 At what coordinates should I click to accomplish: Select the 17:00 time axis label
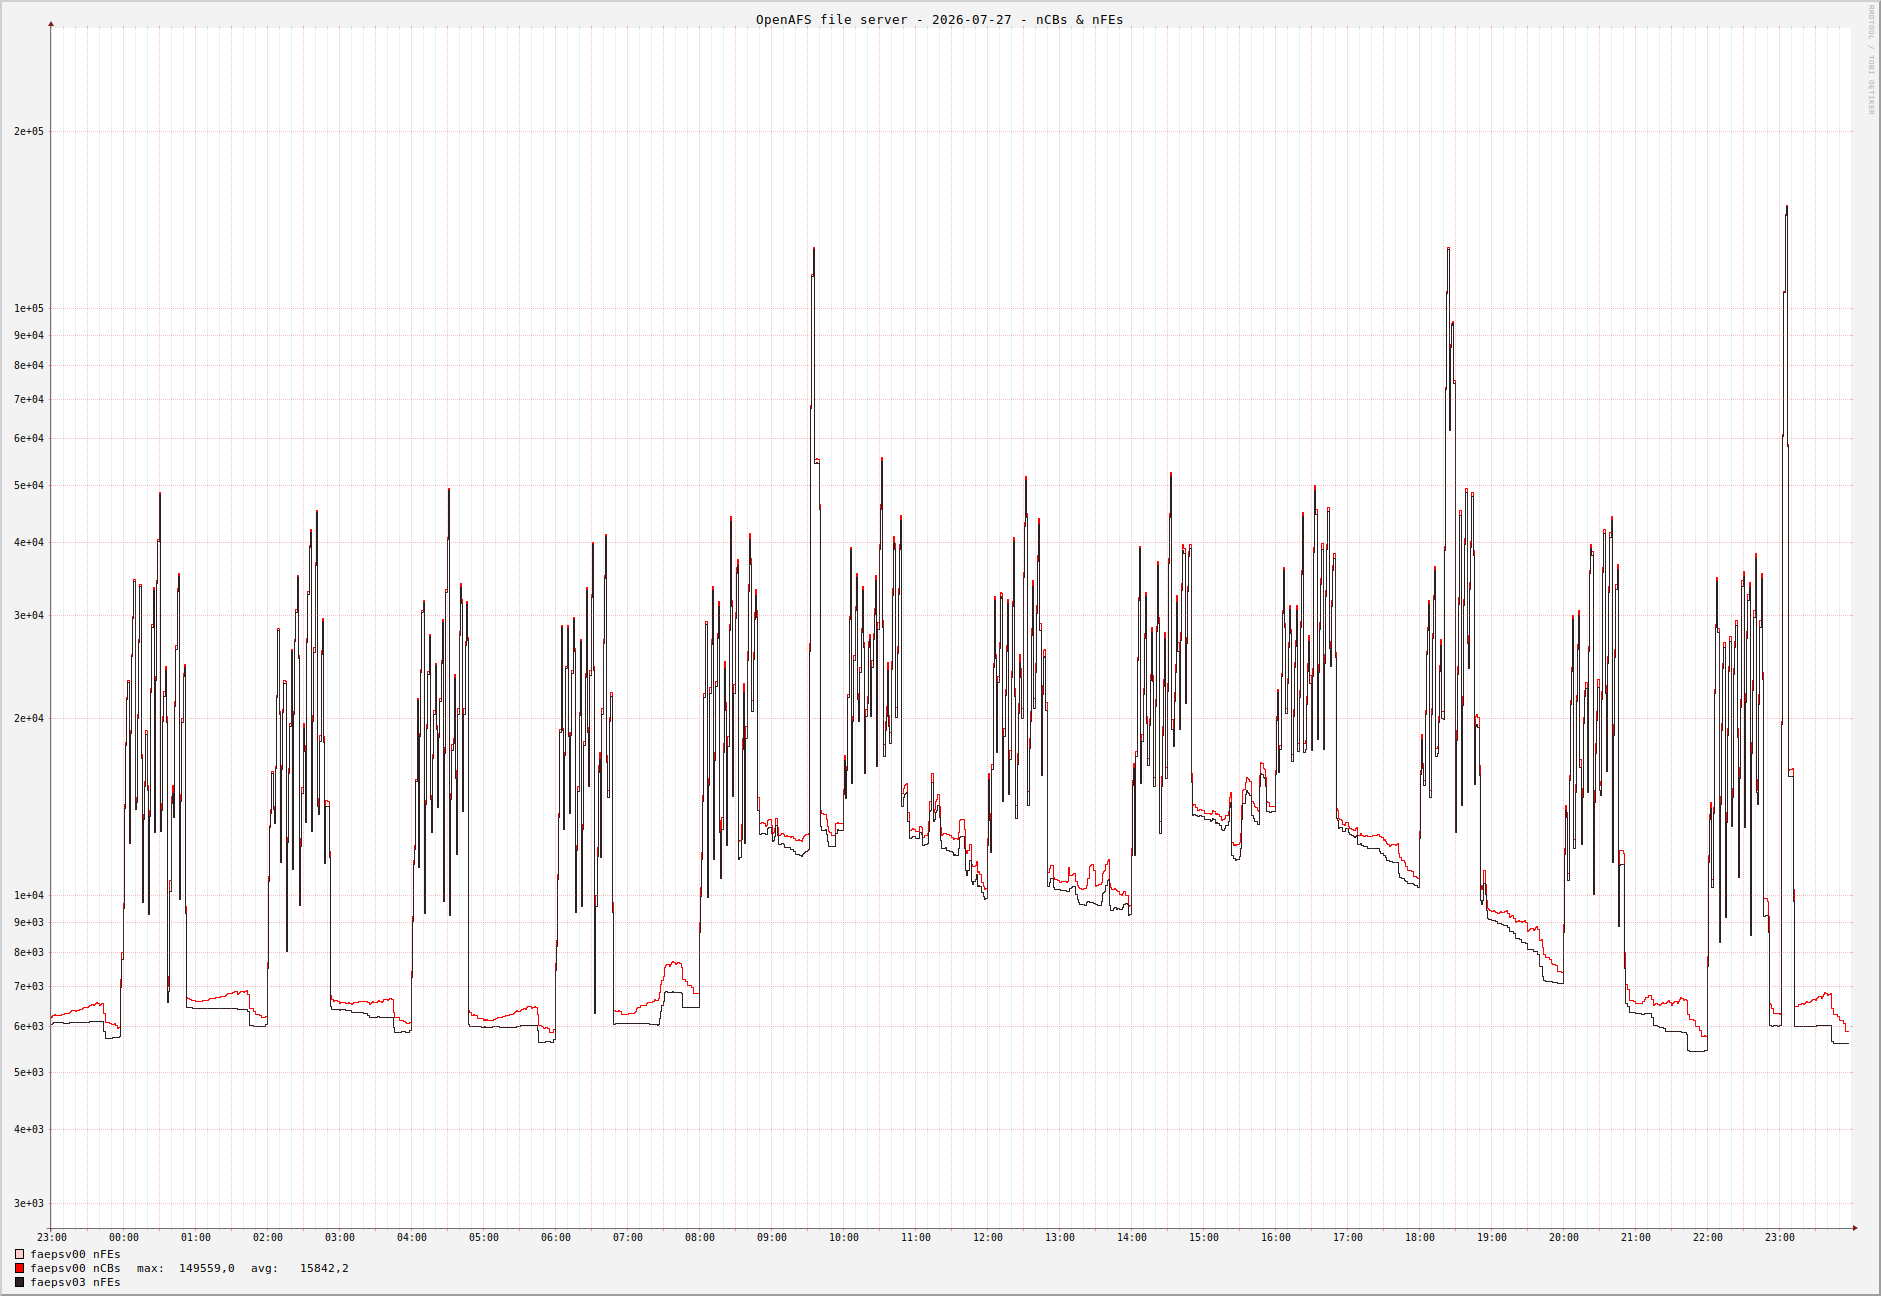(1348, 1238)
